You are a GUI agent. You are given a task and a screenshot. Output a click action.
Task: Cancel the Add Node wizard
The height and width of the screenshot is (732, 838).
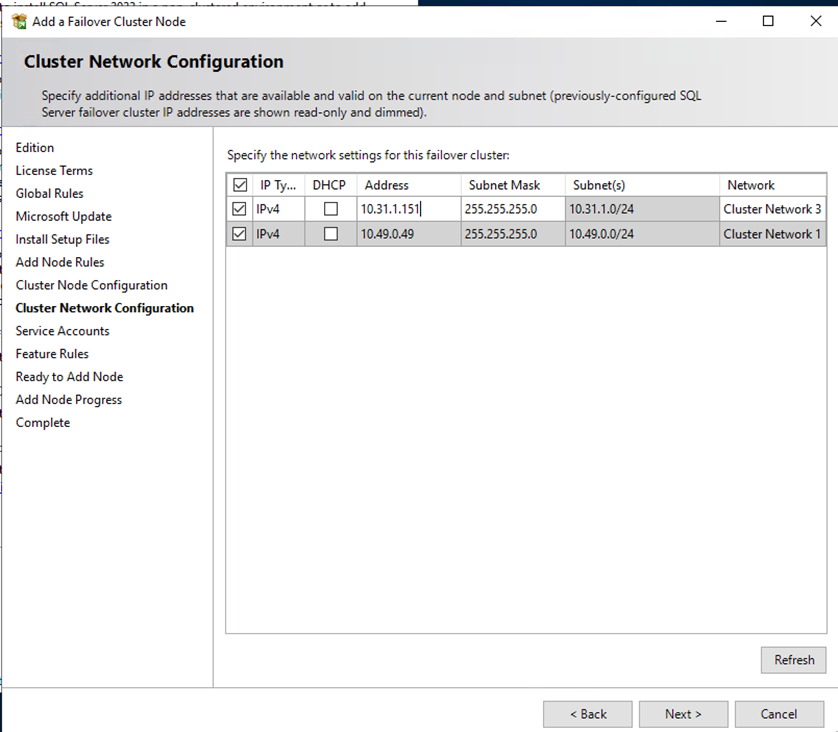tap(778, 714)
